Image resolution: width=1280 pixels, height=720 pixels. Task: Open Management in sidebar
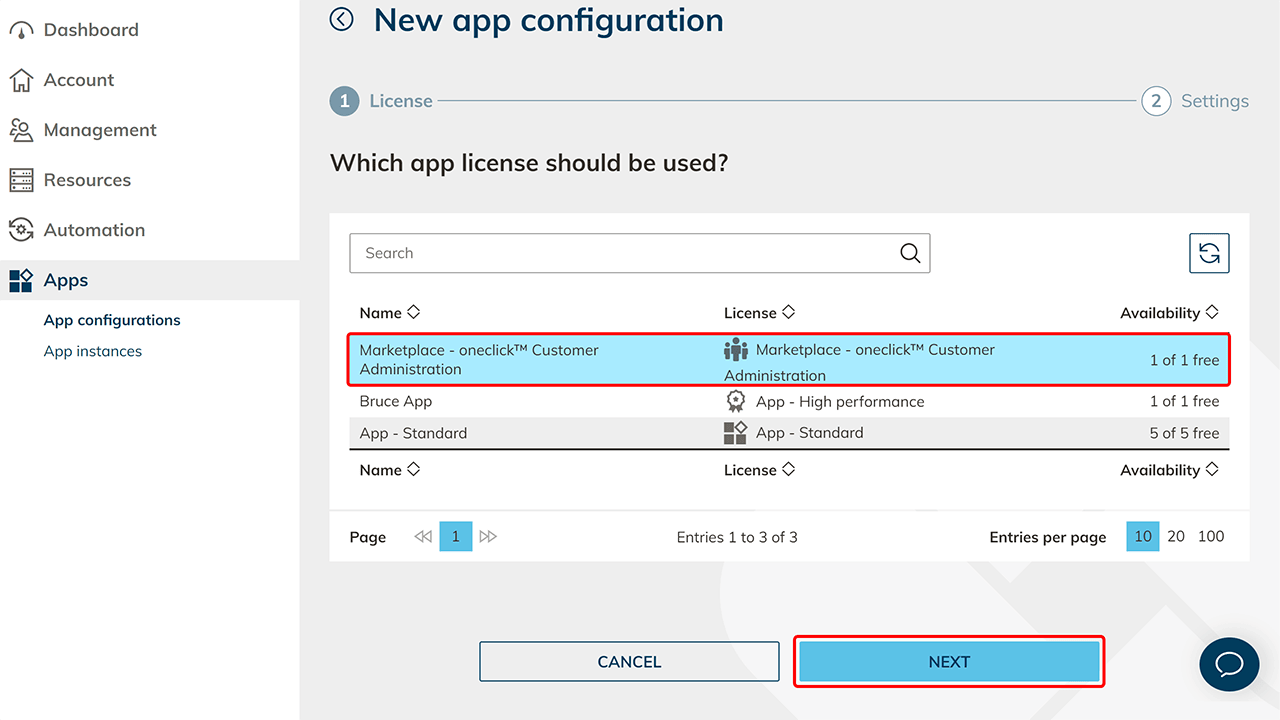100,130
